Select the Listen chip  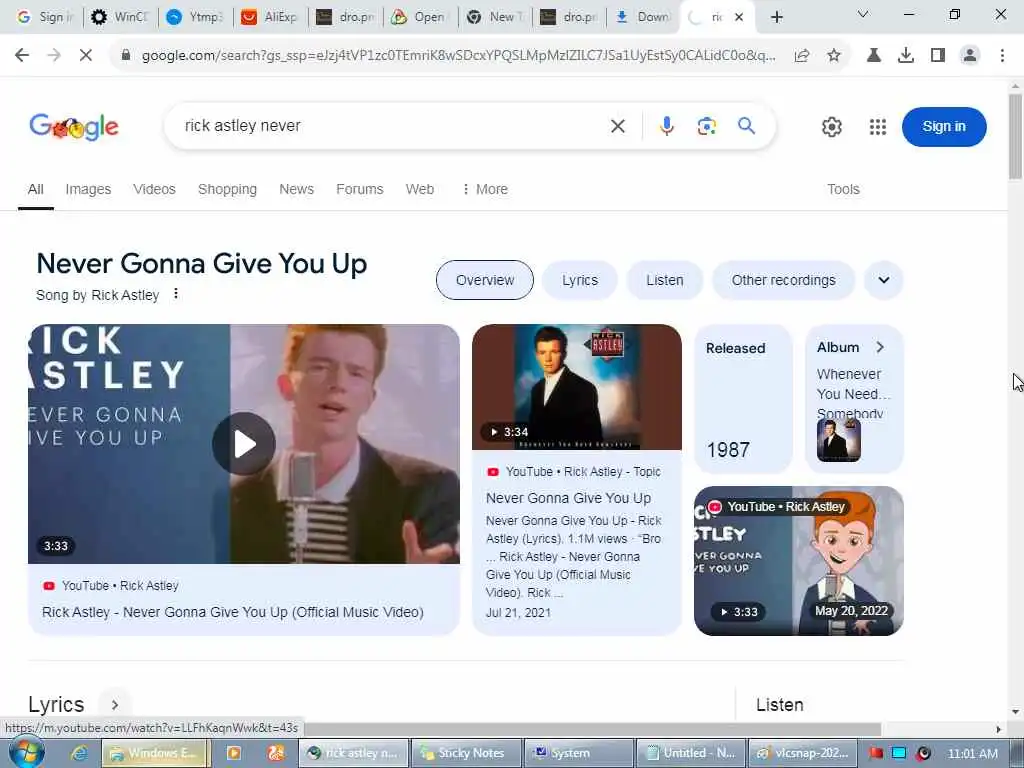point(665,280)
